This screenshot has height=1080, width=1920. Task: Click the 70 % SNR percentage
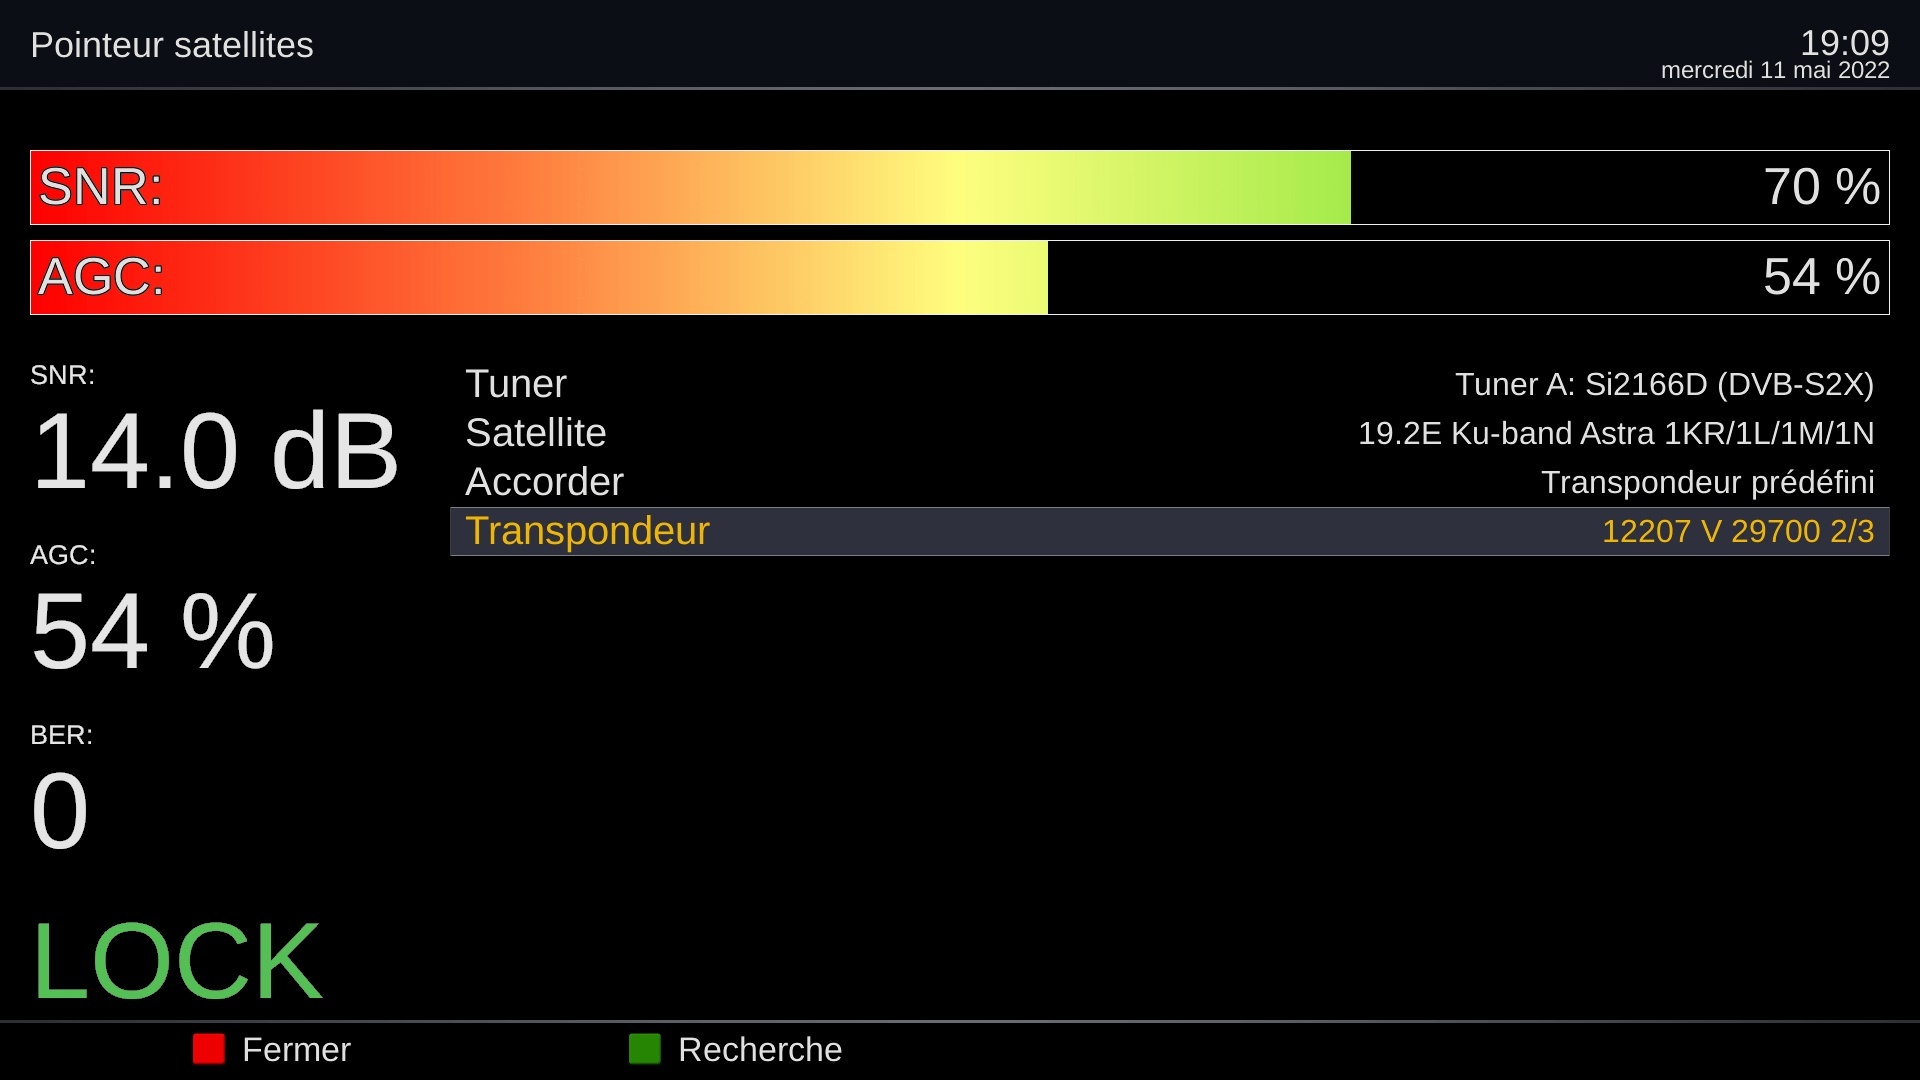1821,187
